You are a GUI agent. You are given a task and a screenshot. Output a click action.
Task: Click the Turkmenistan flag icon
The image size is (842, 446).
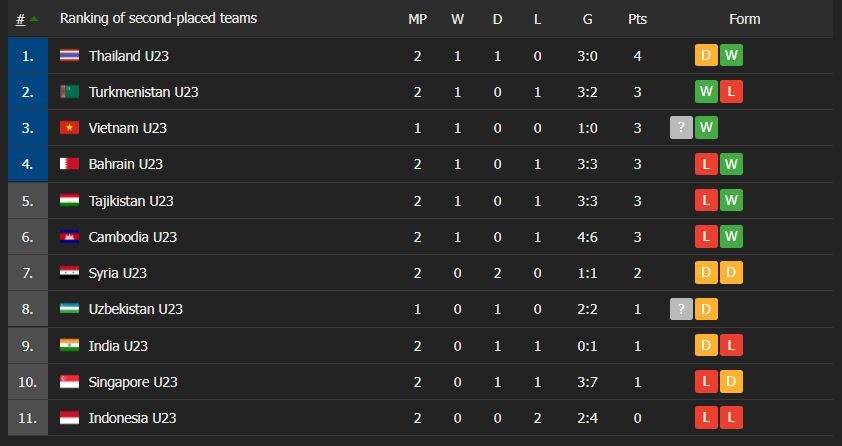pyautogui.click(x=69, y=92)
